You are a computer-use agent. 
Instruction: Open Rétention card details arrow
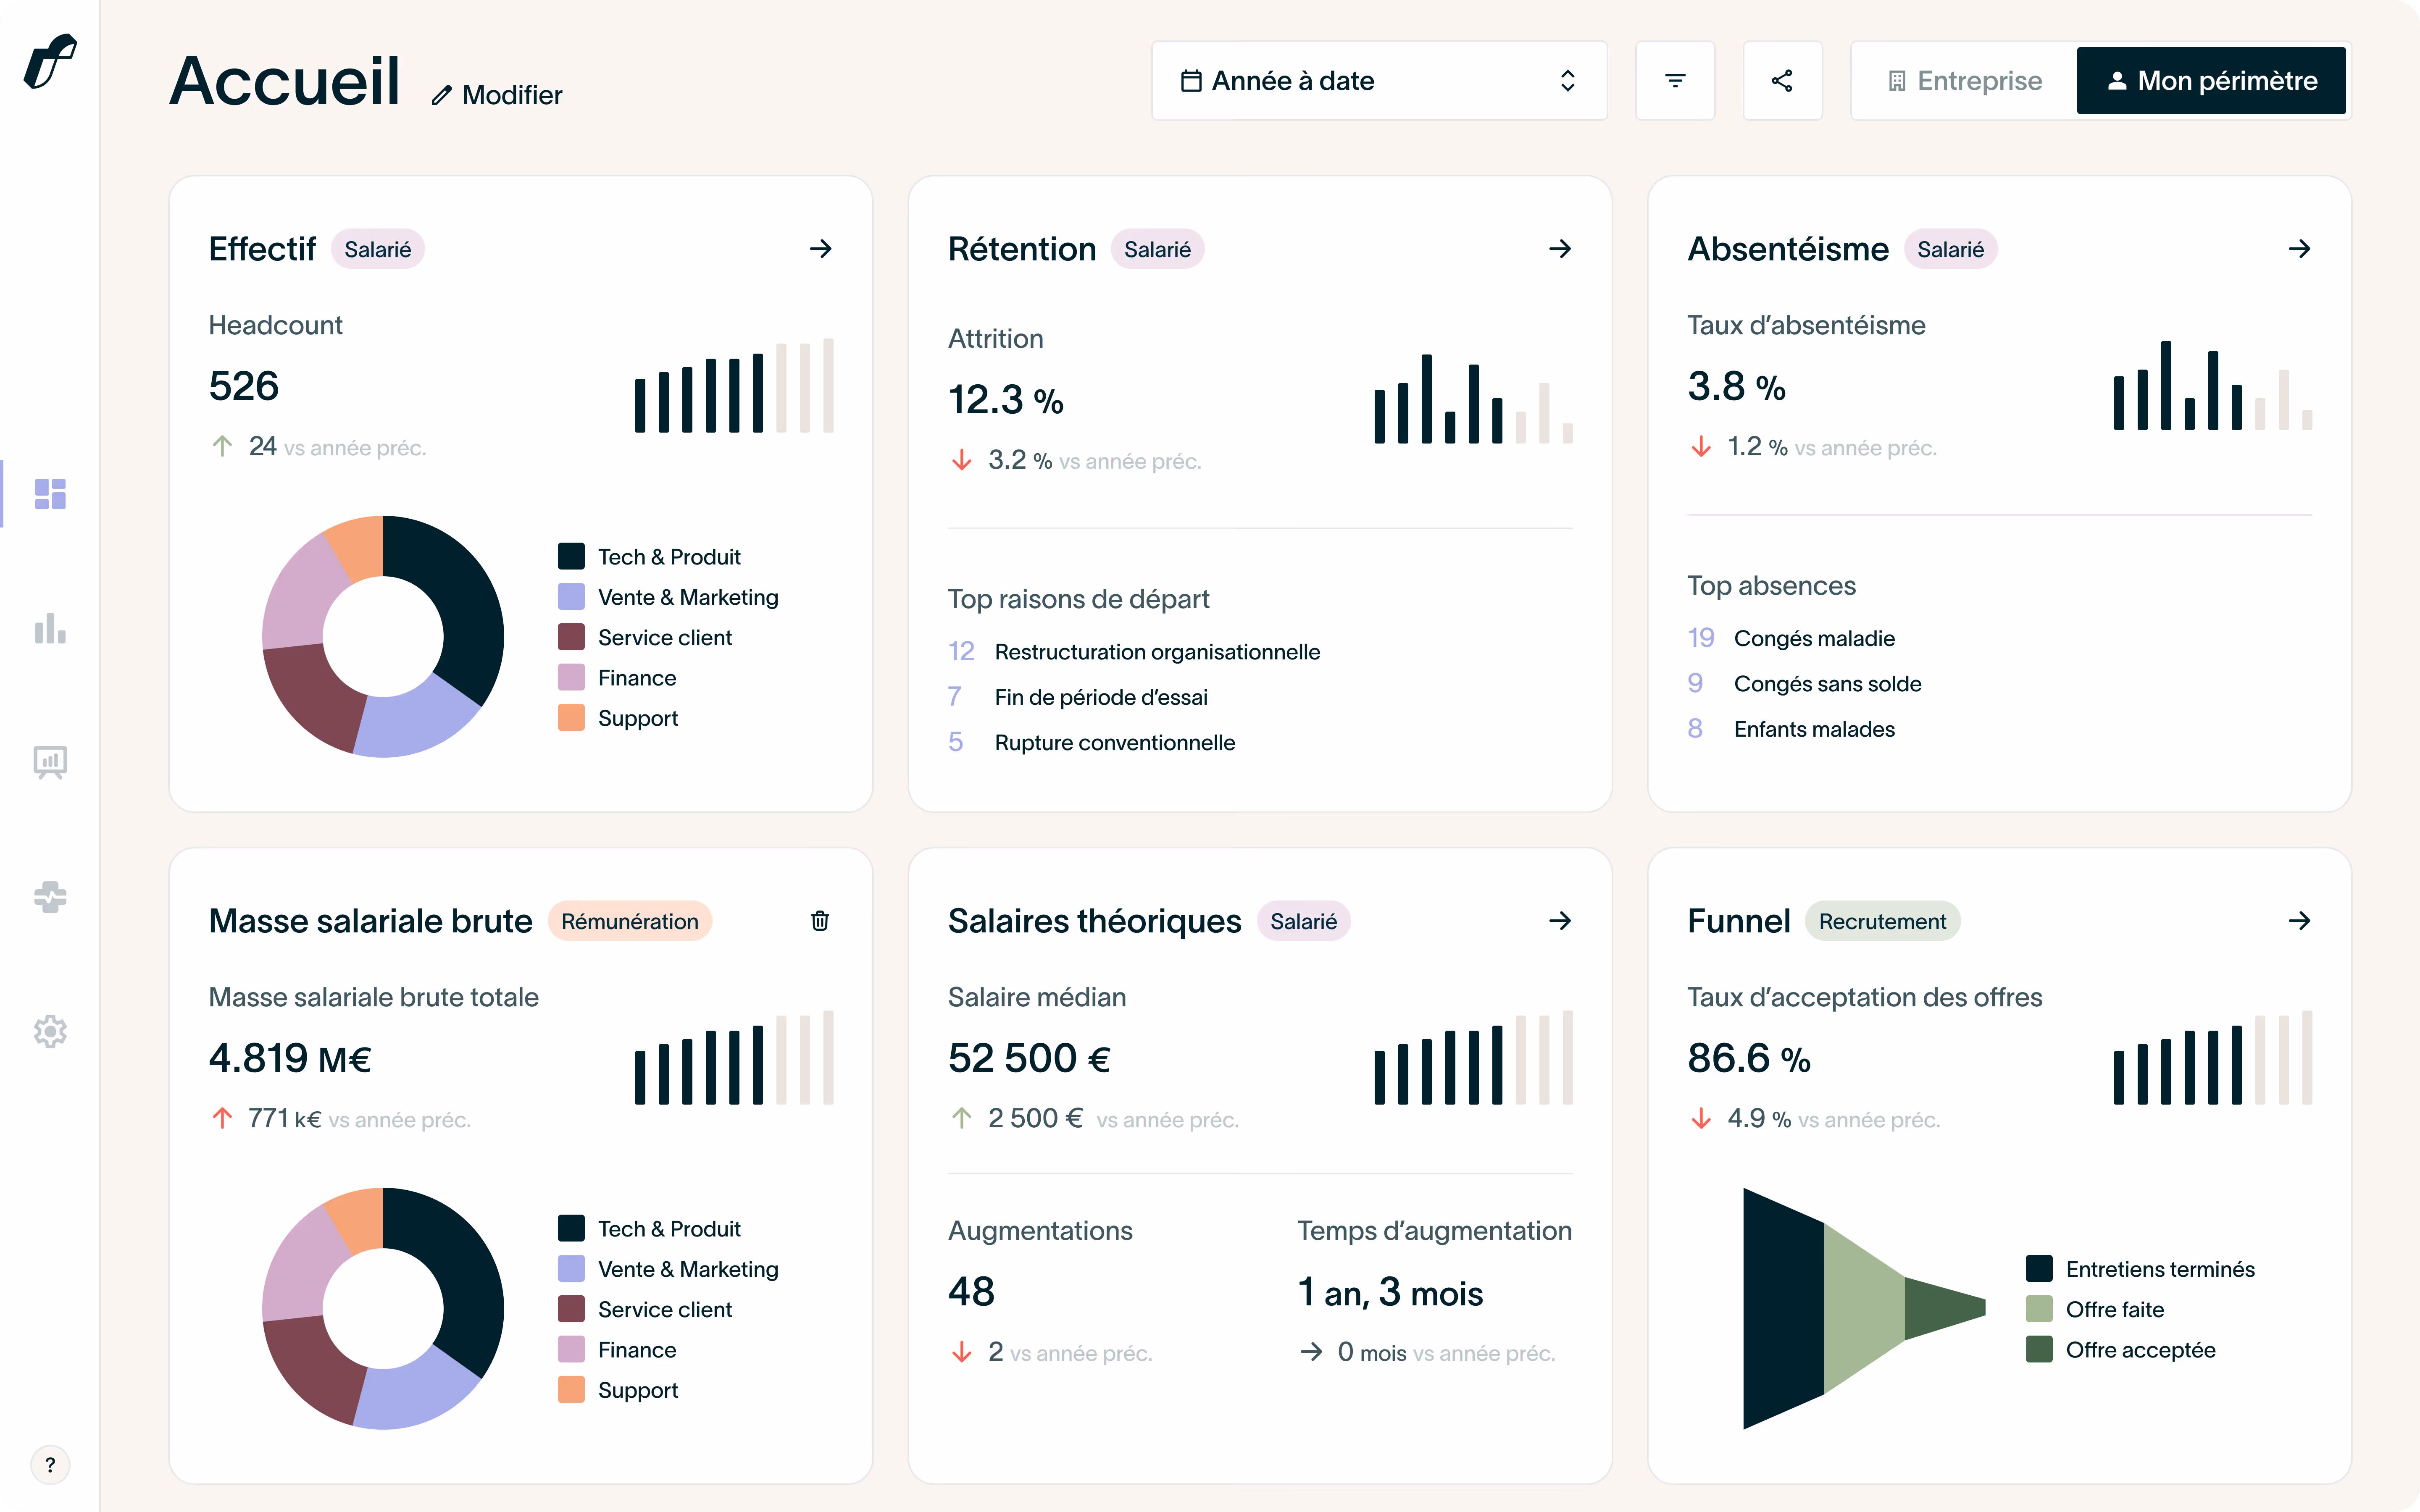[1560, 249]
